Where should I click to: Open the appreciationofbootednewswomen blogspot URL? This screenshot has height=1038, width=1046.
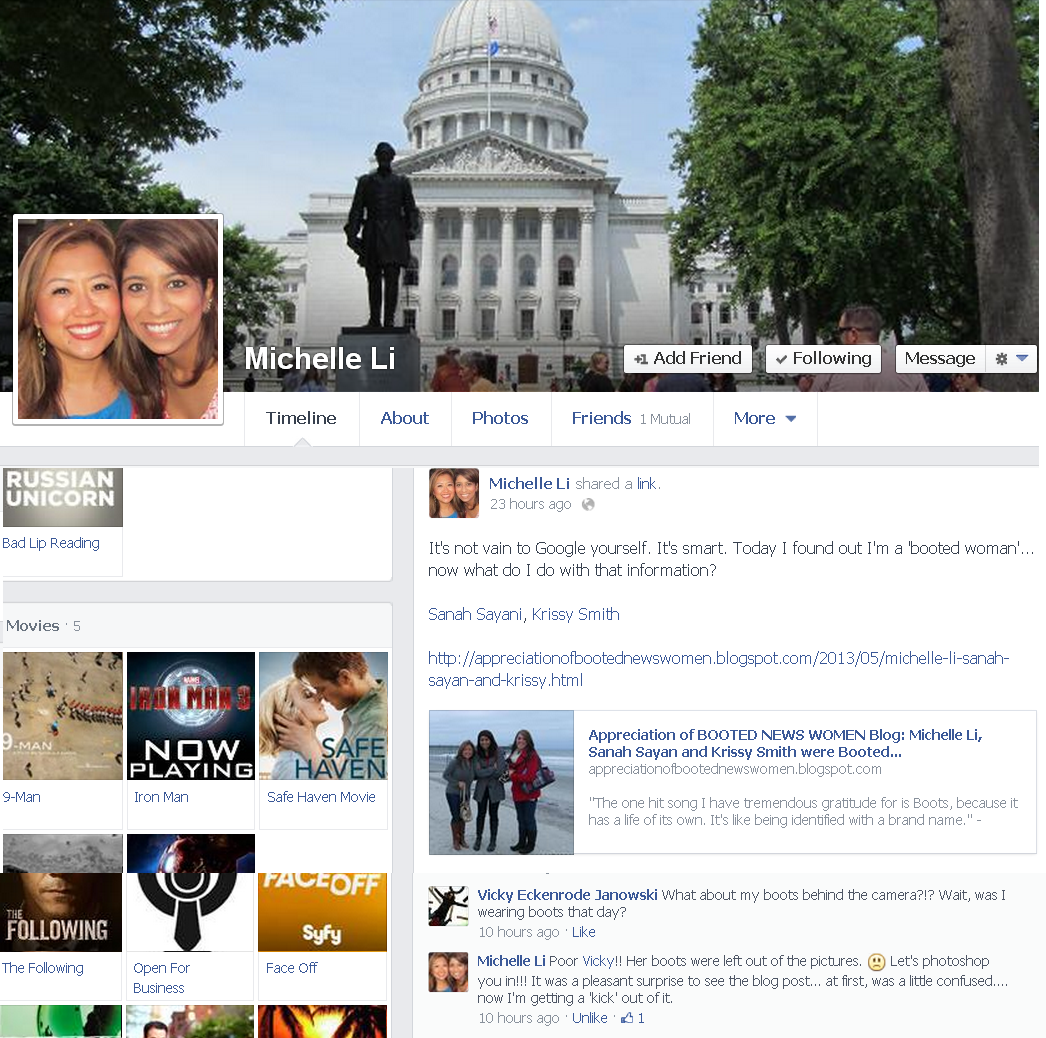[718, 669]
